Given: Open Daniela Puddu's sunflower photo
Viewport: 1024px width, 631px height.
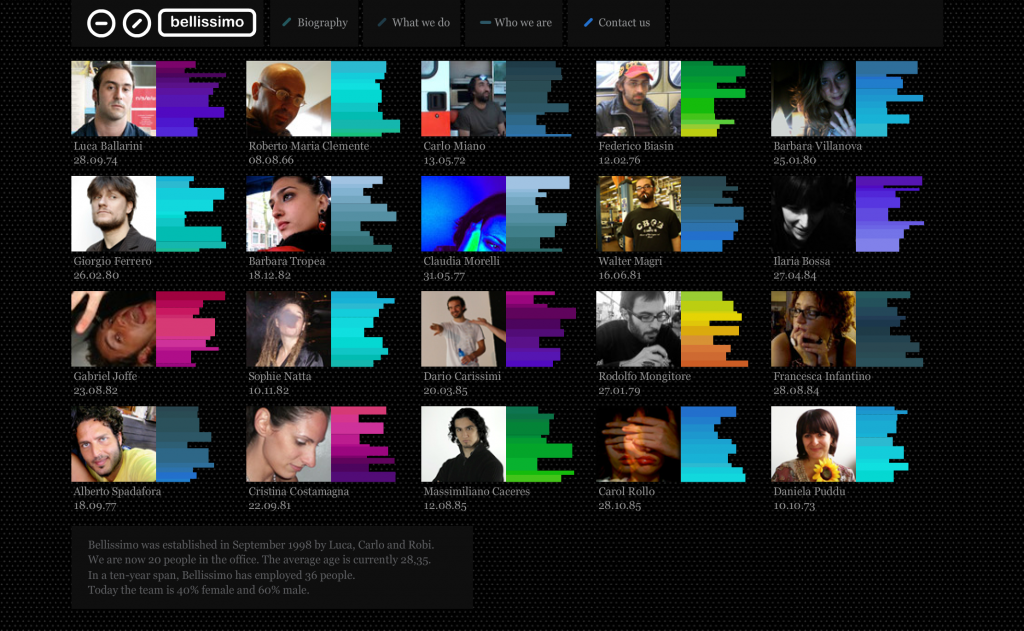Looking at the screenshot, I should click(x=813, y=444).
